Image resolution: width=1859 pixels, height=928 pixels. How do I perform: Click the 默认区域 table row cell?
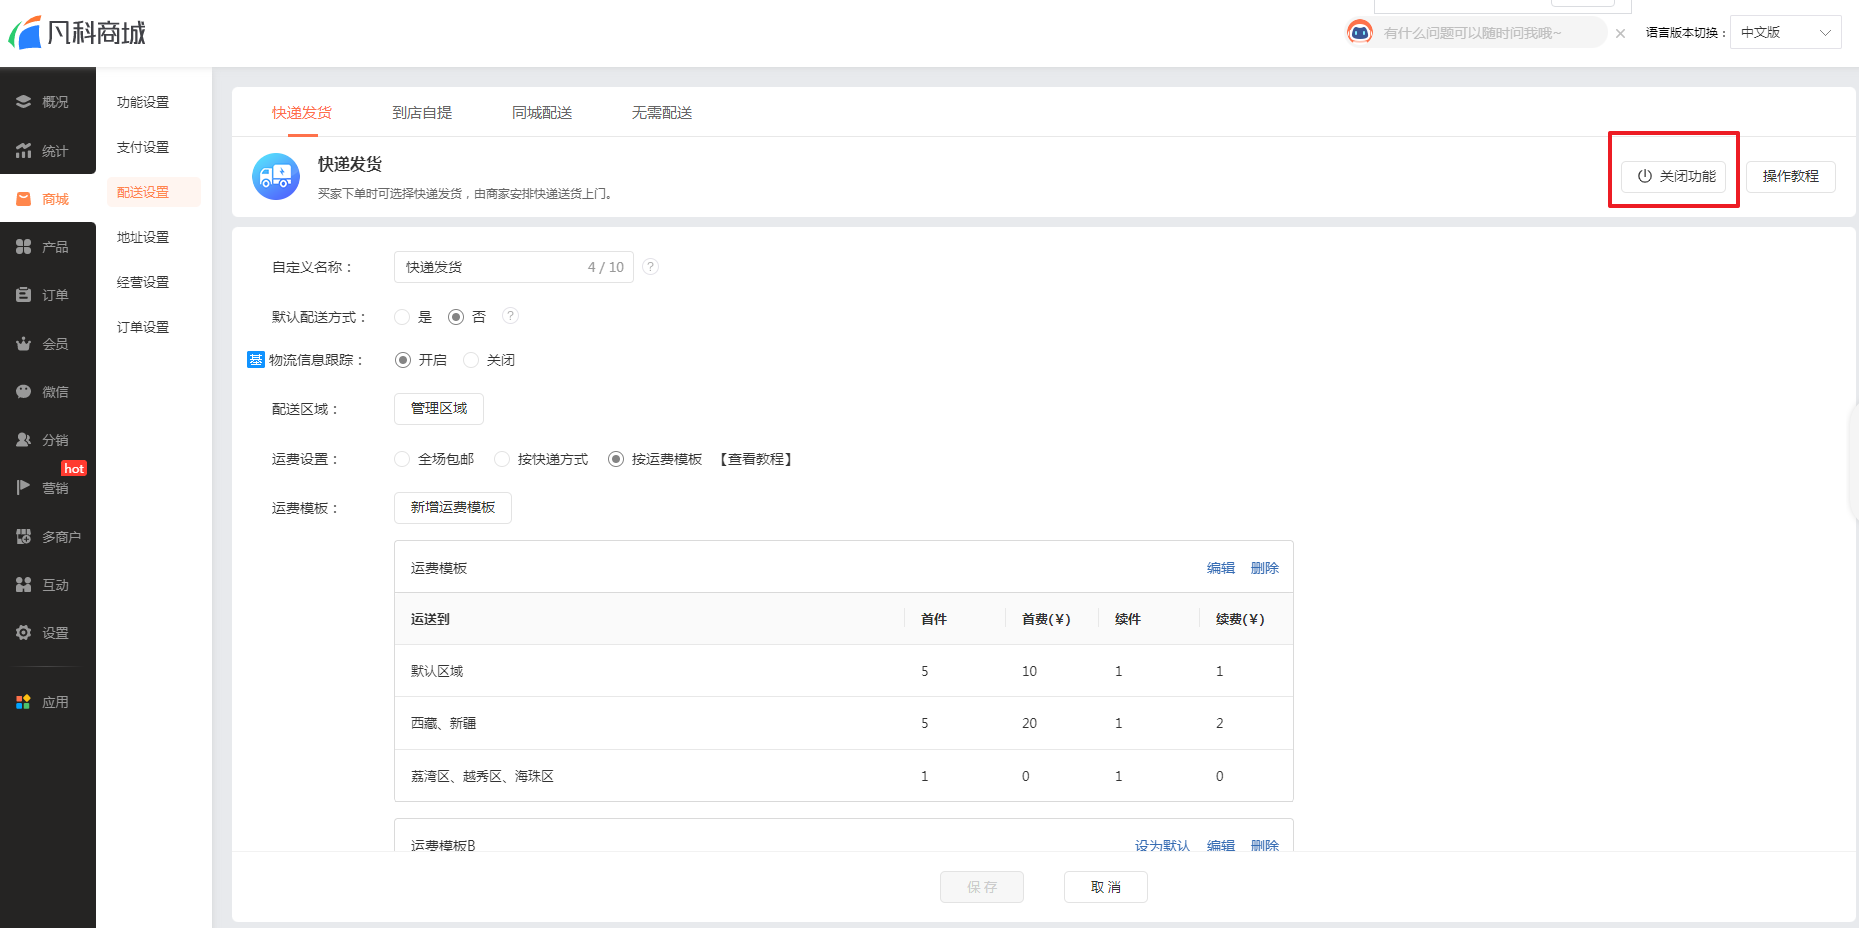click(x=437, y=671)
